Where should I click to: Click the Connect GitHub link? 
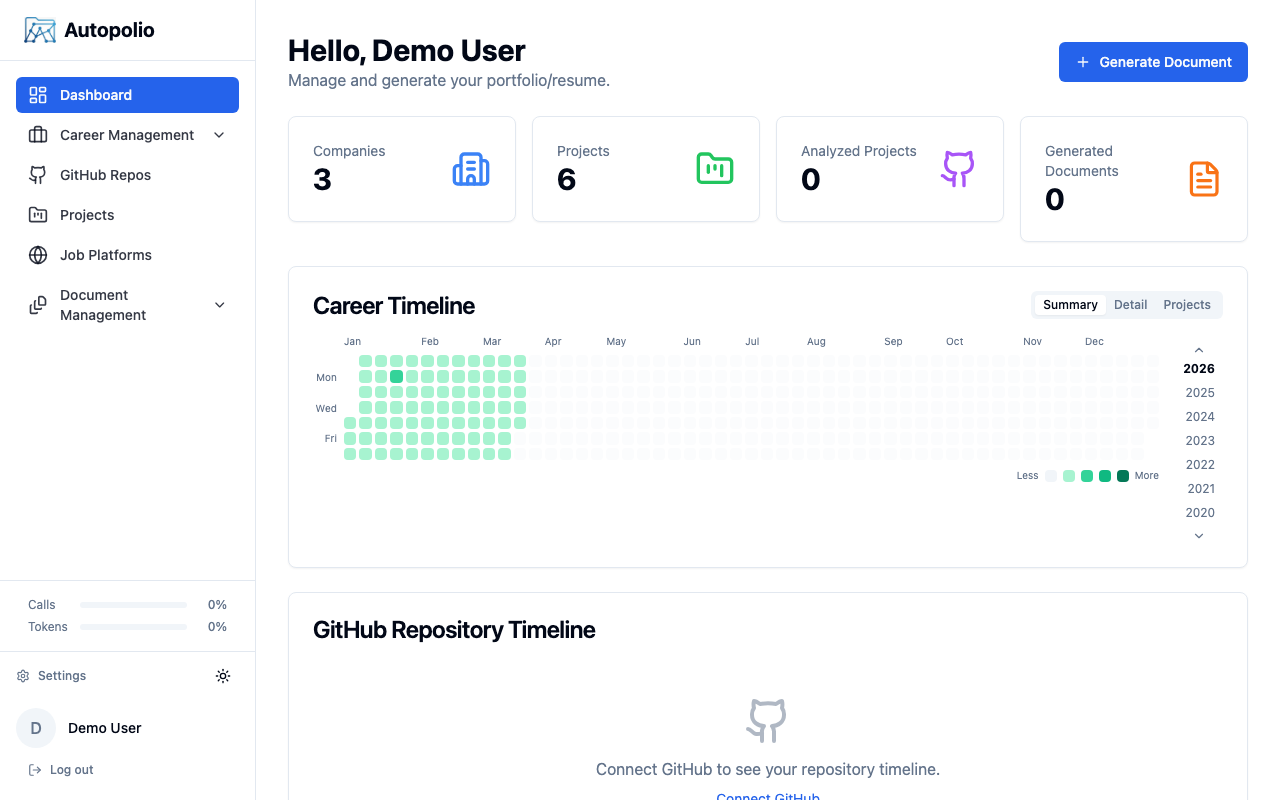pyautogui.click(x=767, y=795)
